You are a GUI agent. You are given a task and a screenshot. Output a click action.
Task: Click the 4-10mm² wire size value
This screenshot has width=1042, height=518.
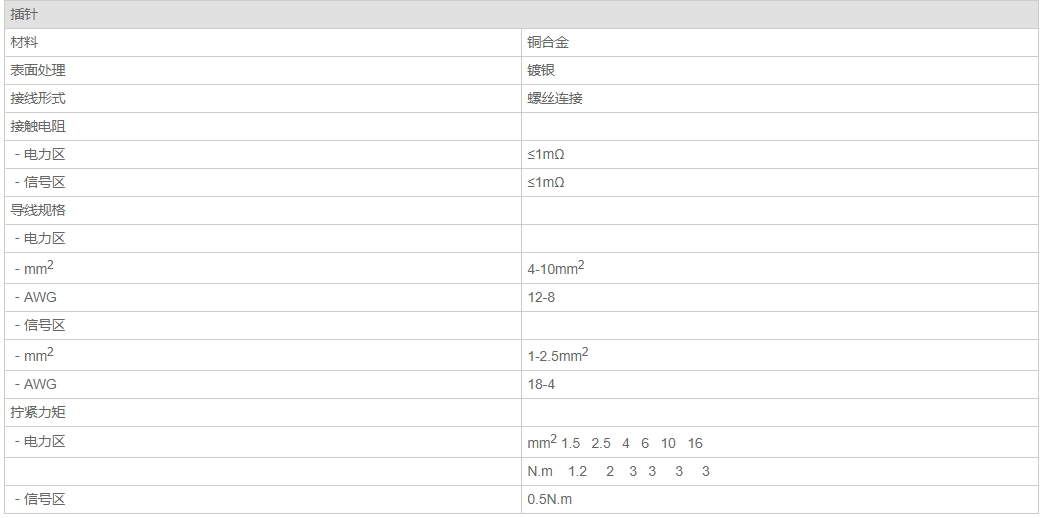pyautogui.click(x=555, y=269)
